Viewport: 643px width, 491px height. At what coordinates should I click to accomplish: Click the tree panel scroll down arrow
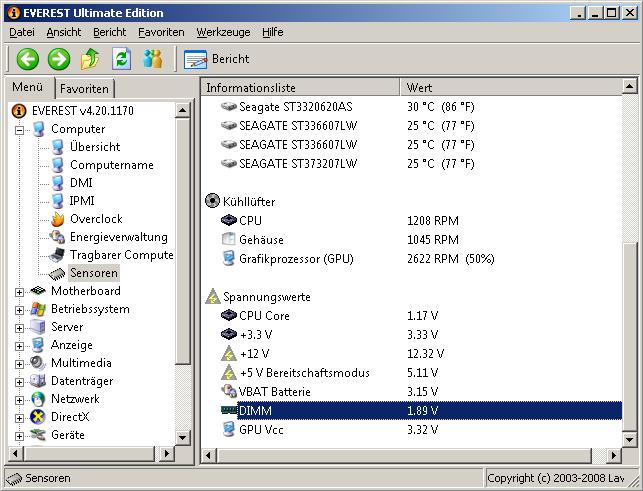182,437
